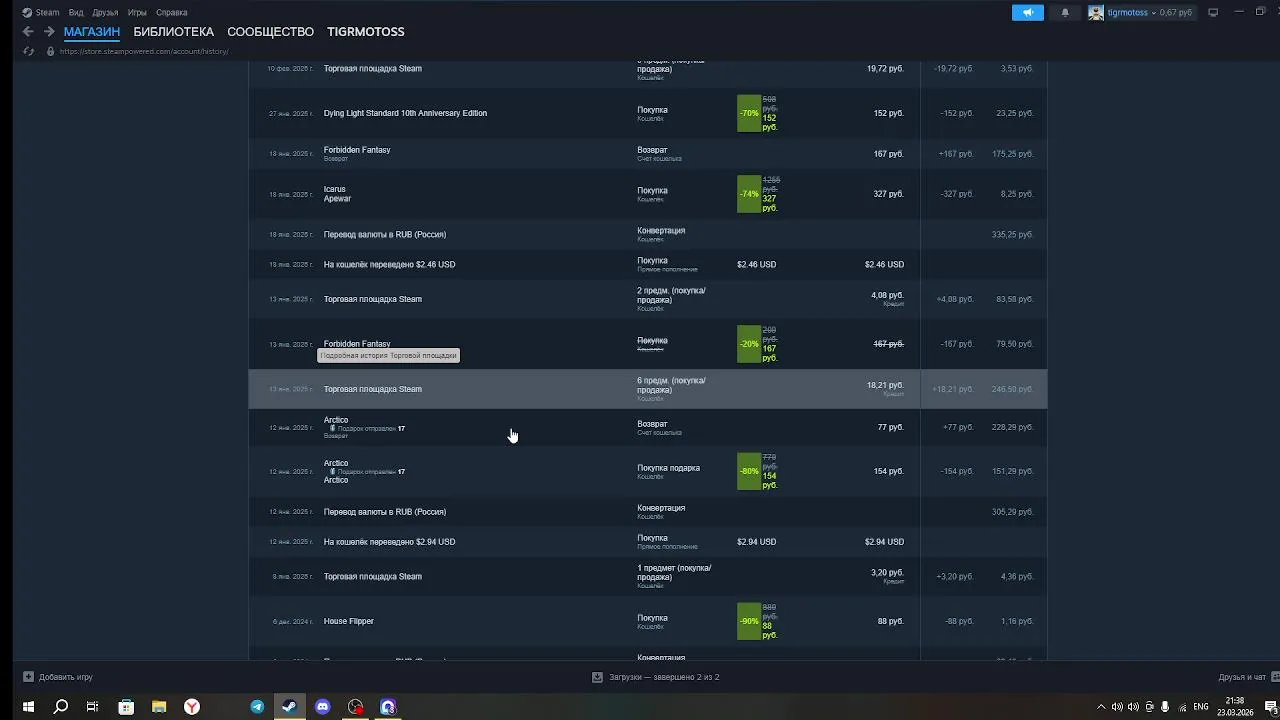Open the Справка menu

(x=172, y=13)
